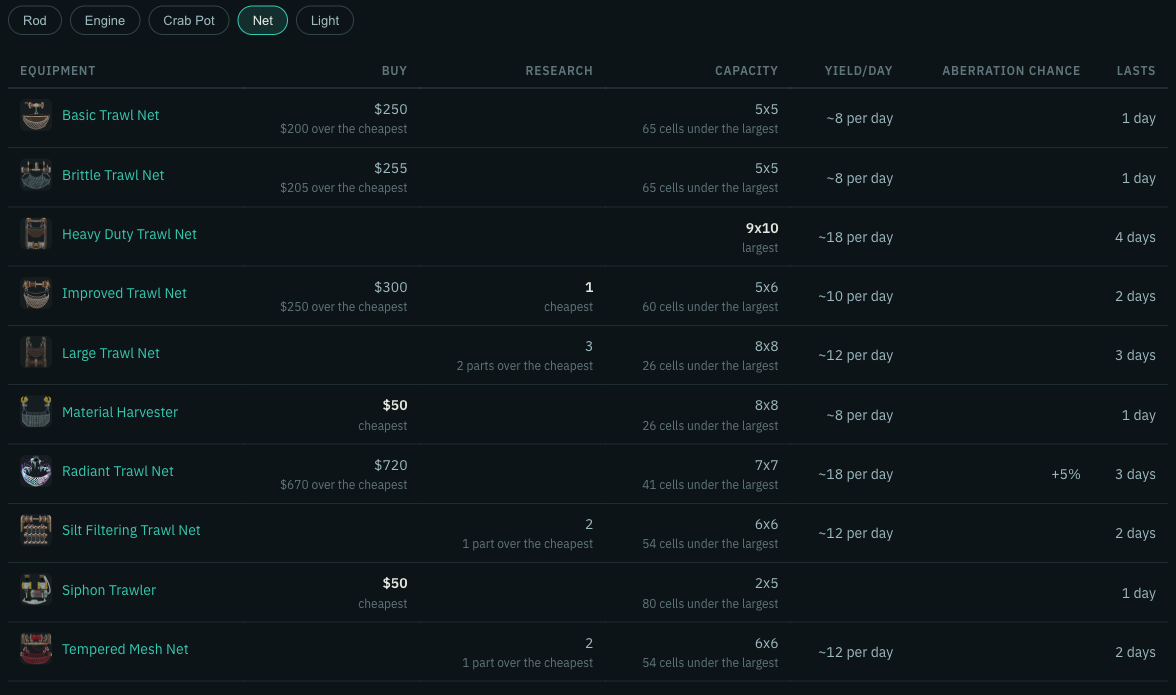Click the 9x10 capacity value
This screenshot has width=1176, height=695.
(x=762, y=228)
